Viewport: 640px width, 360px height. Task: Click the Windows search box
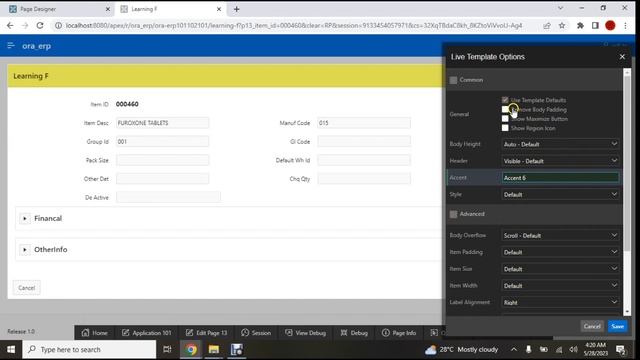coord(89,349)
